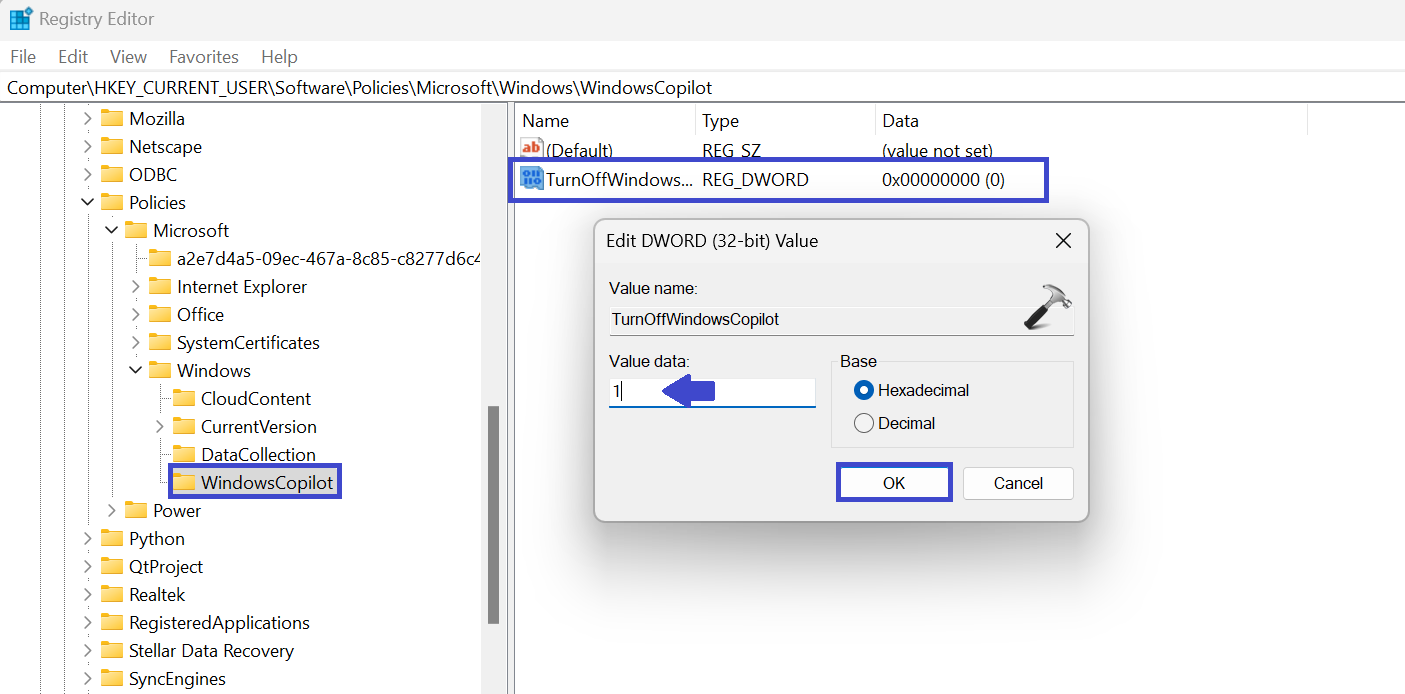The width and height of the screenshot is (1405, 694).
Task: Click the (Default) string value icon
Action: point(532,150)
